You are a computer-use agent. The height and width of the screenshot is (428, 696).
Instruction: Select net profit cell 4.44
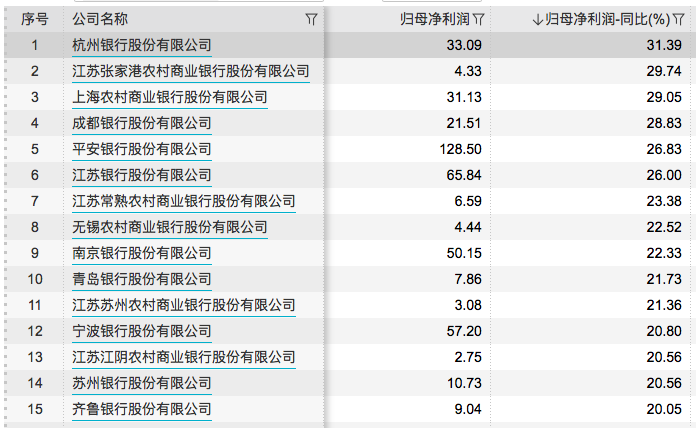(x=468, y=227)
